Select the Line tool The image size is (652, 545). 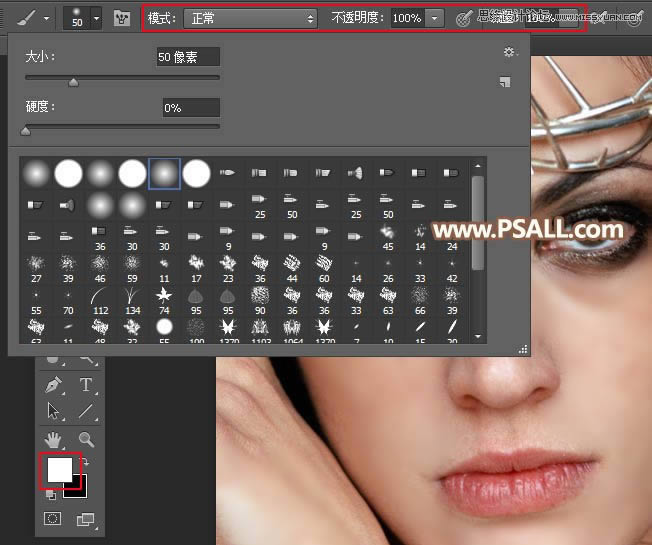86,410
